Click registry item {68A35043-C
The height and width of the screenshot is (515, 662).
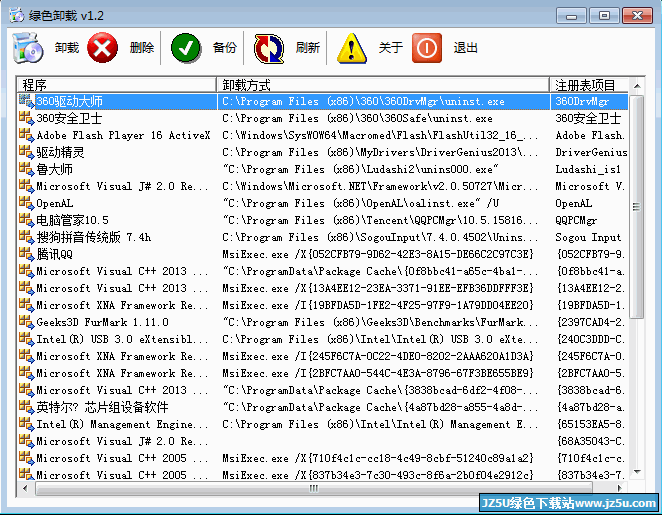coord(590,441)
